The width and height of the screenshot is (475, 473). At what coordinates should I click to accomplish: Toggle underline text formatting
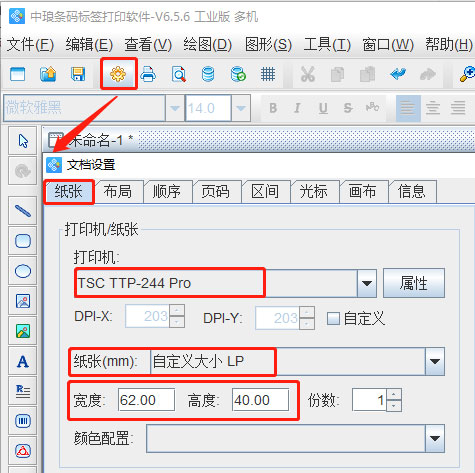click(x=323, y=108)
